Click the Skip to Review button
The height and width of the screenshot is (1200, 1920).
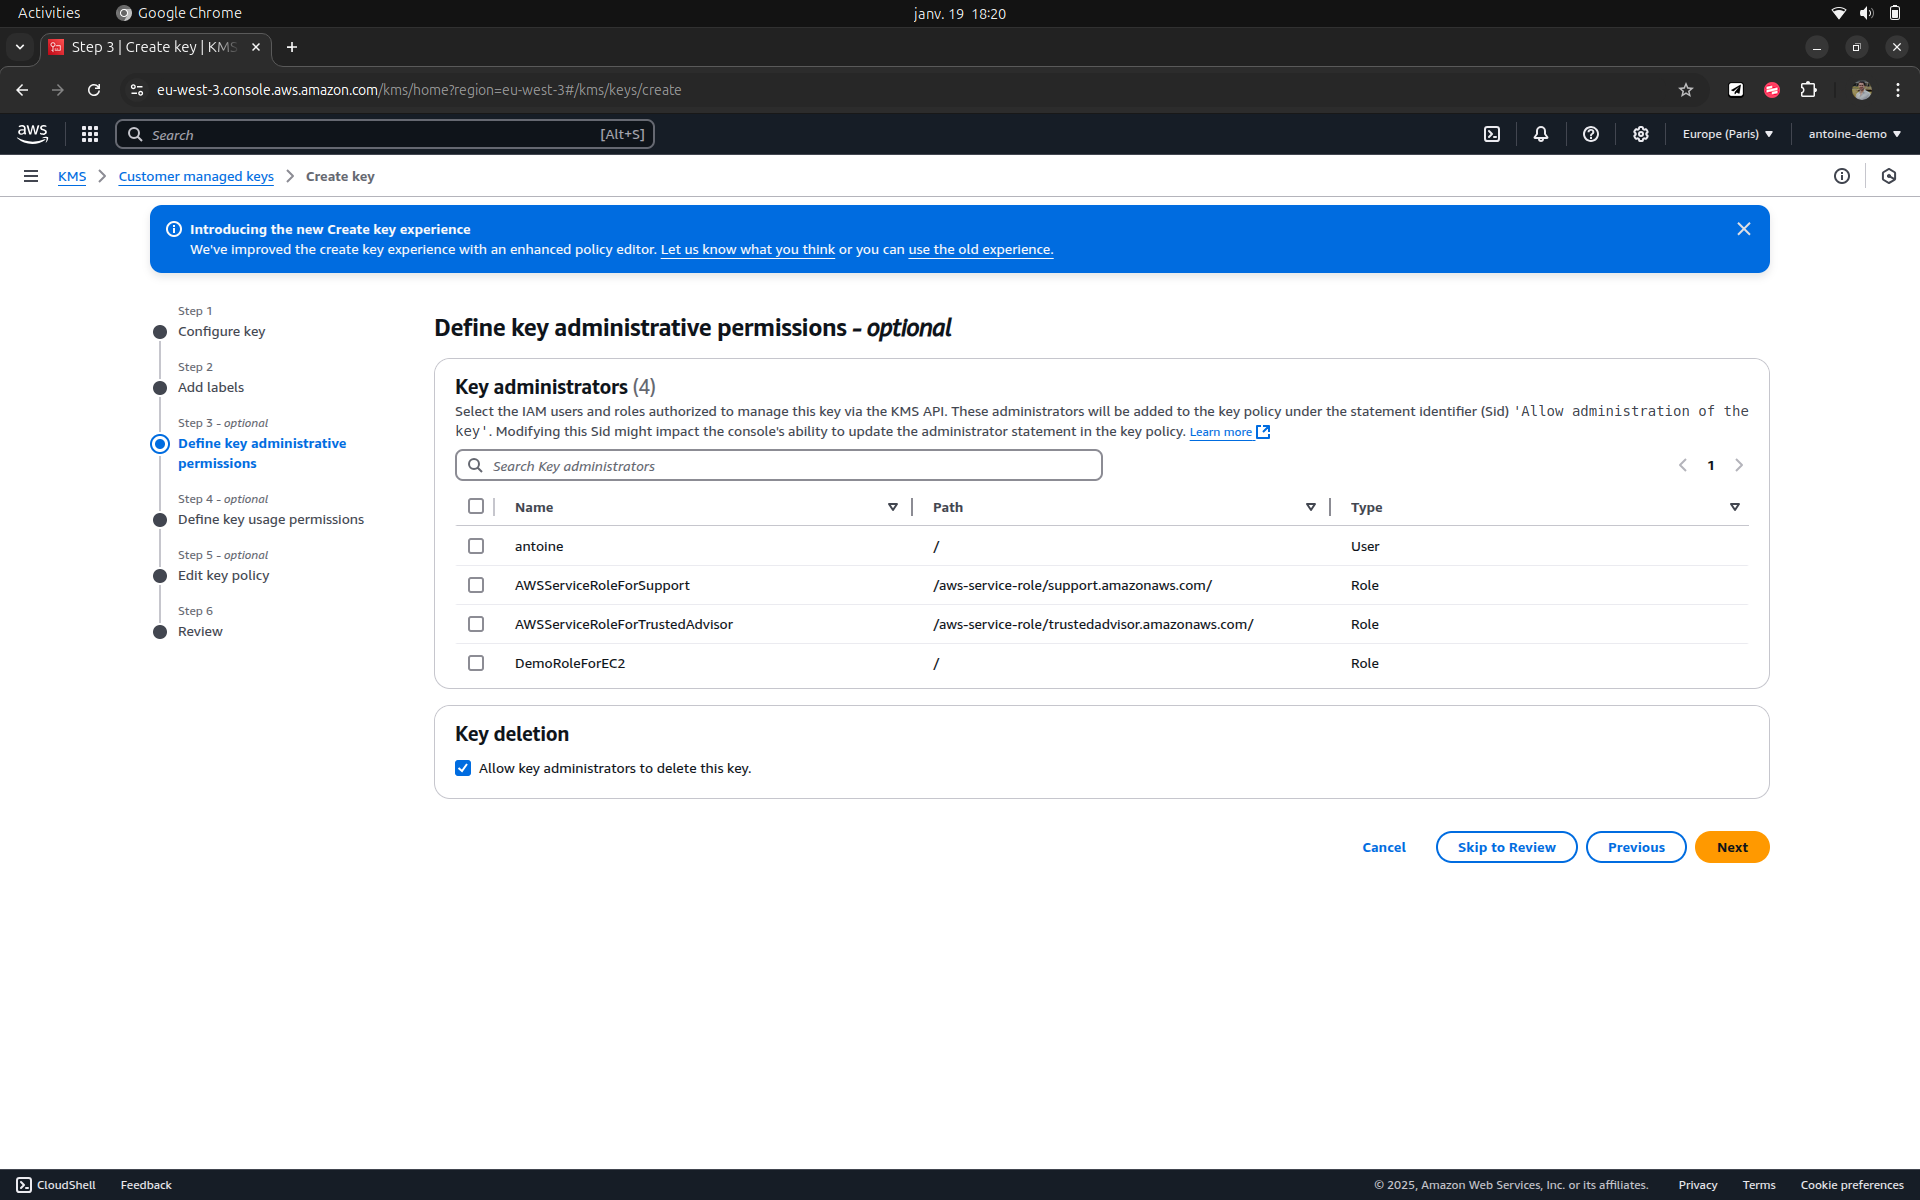coord(1506,847)
